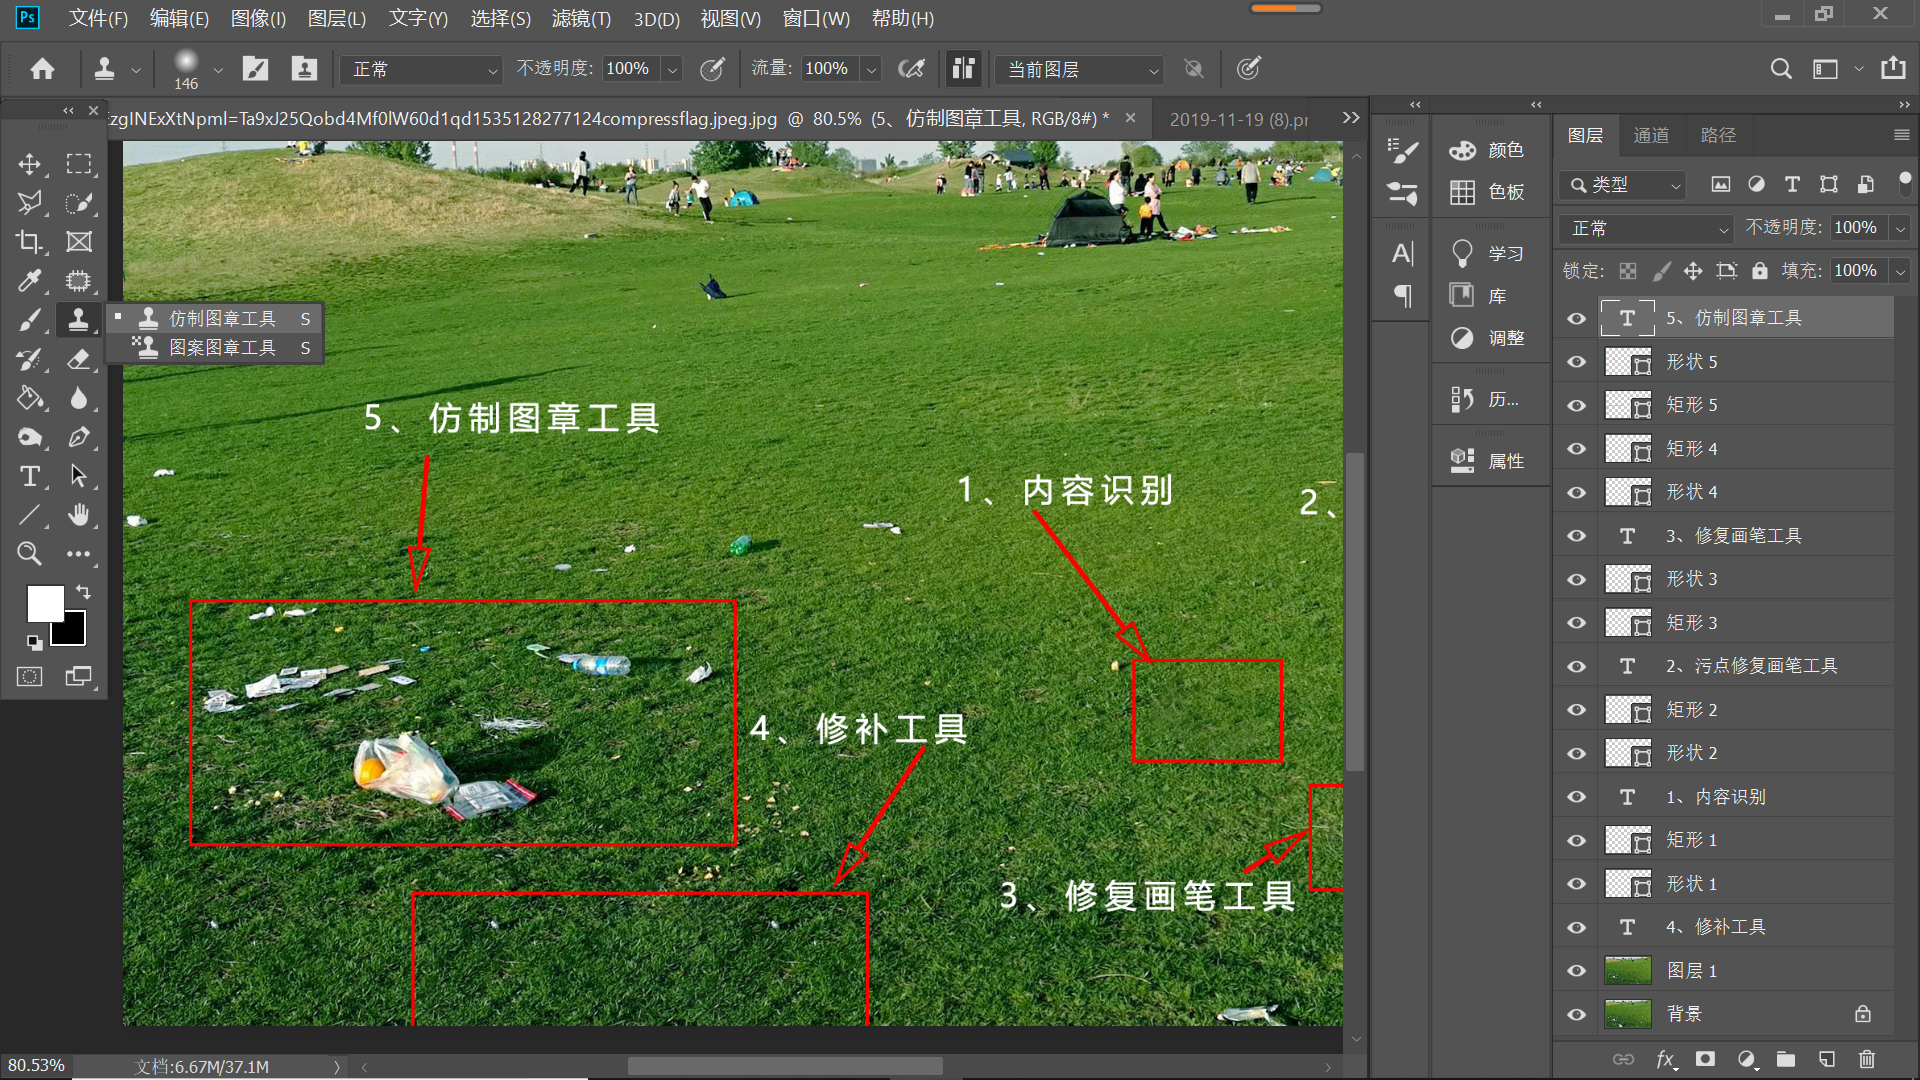Select the Hand tool

click(x=79, y=515)
